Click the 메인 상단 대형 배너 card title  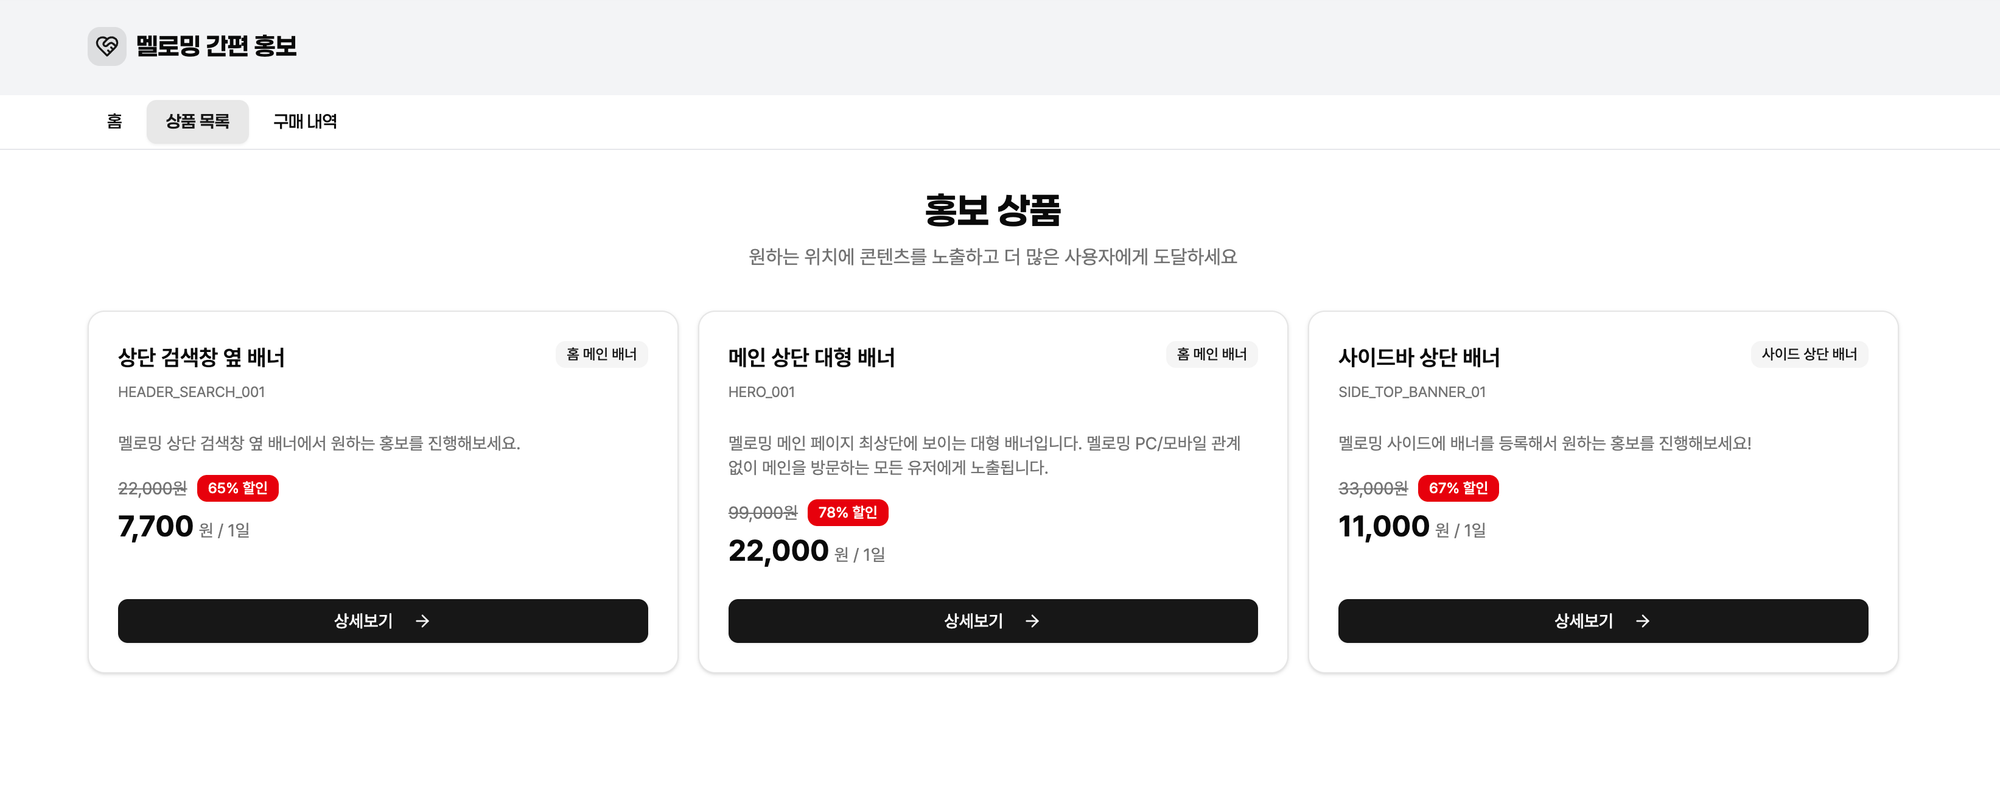point(811,357)
